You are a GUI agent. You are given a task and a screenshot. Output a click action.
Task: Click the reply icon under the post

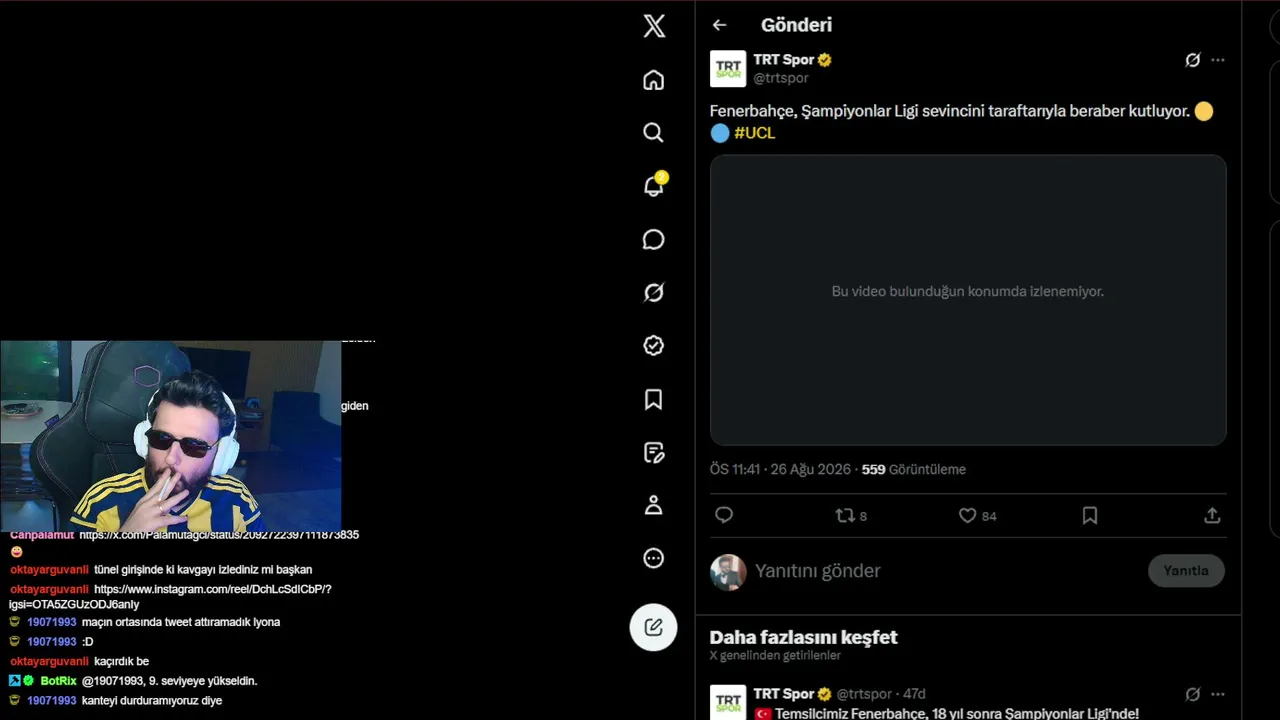(725, 515)
